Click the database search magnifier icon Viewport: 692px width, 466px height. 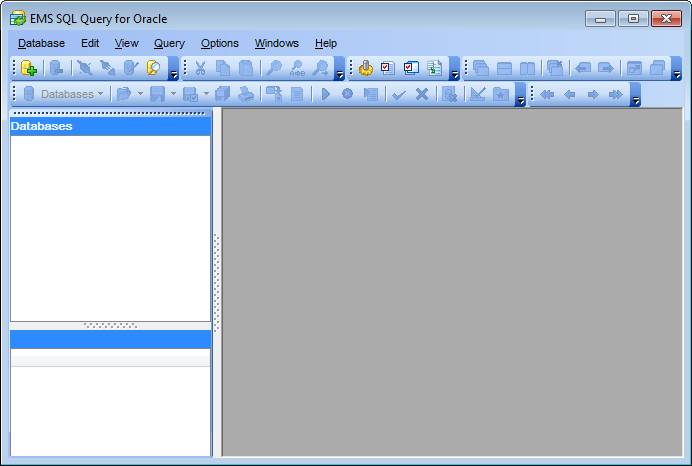coord(153,69)
